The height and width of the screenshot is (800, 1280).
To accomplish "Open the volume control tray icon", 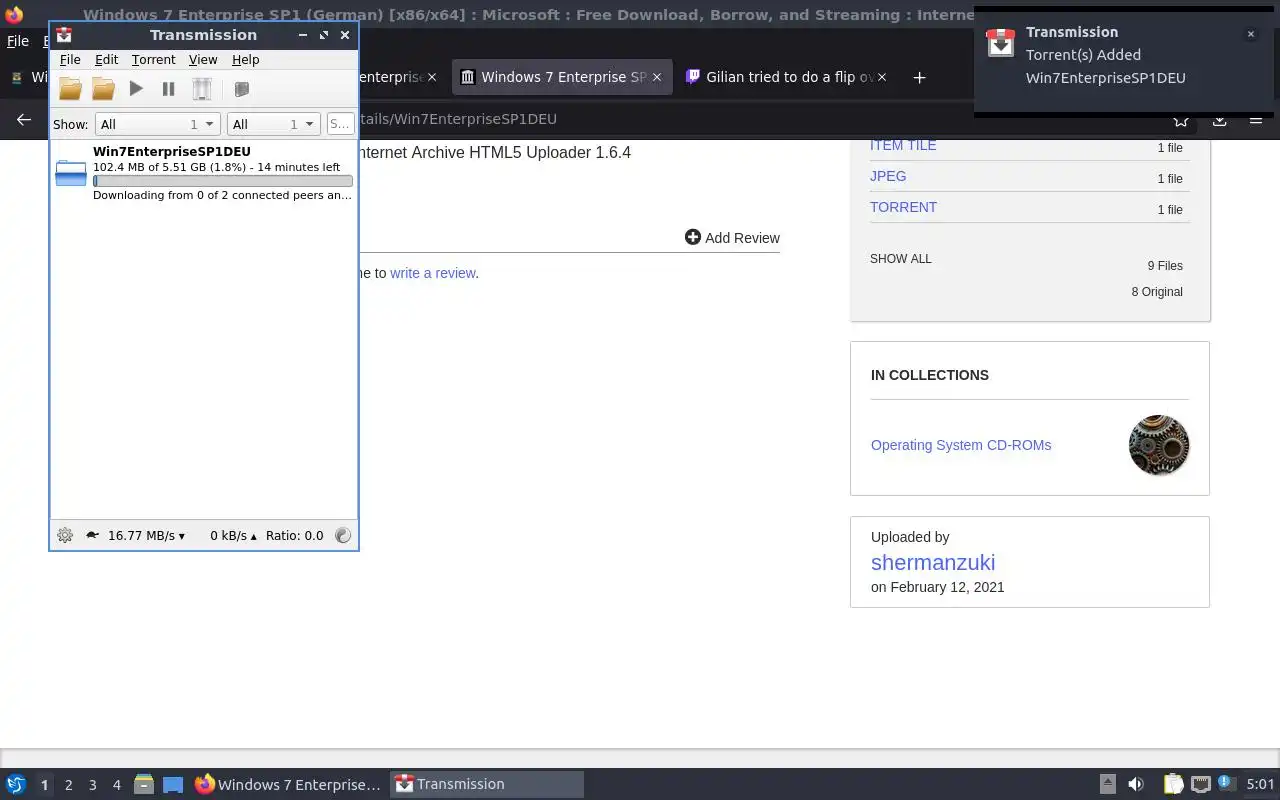I will coord(1135,784).
